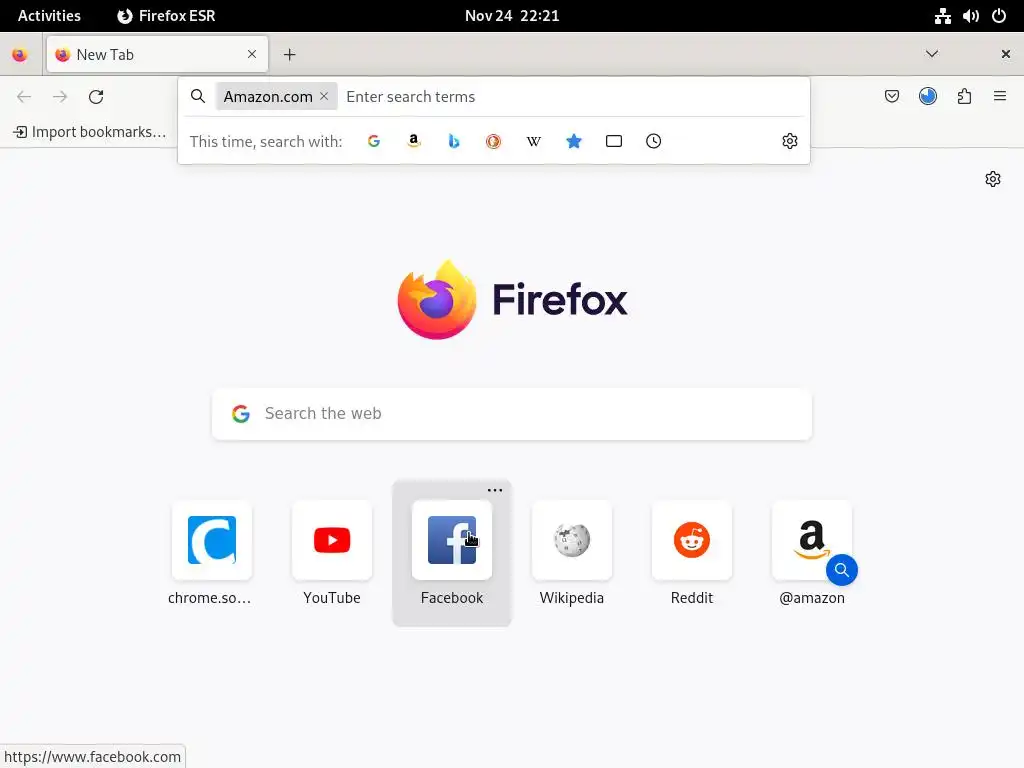
Task: Open Facebook tile's three-dot context menu
Action: click(495, 490)
